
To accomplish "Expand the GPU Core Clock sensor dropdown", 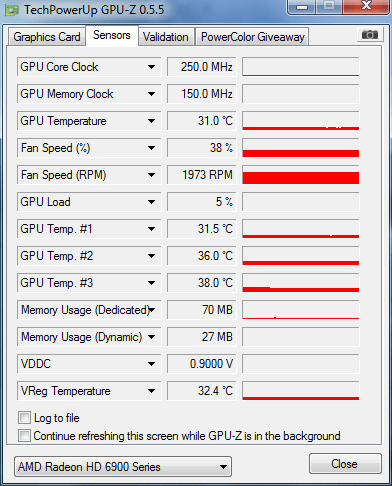I will tap(151, 67).
